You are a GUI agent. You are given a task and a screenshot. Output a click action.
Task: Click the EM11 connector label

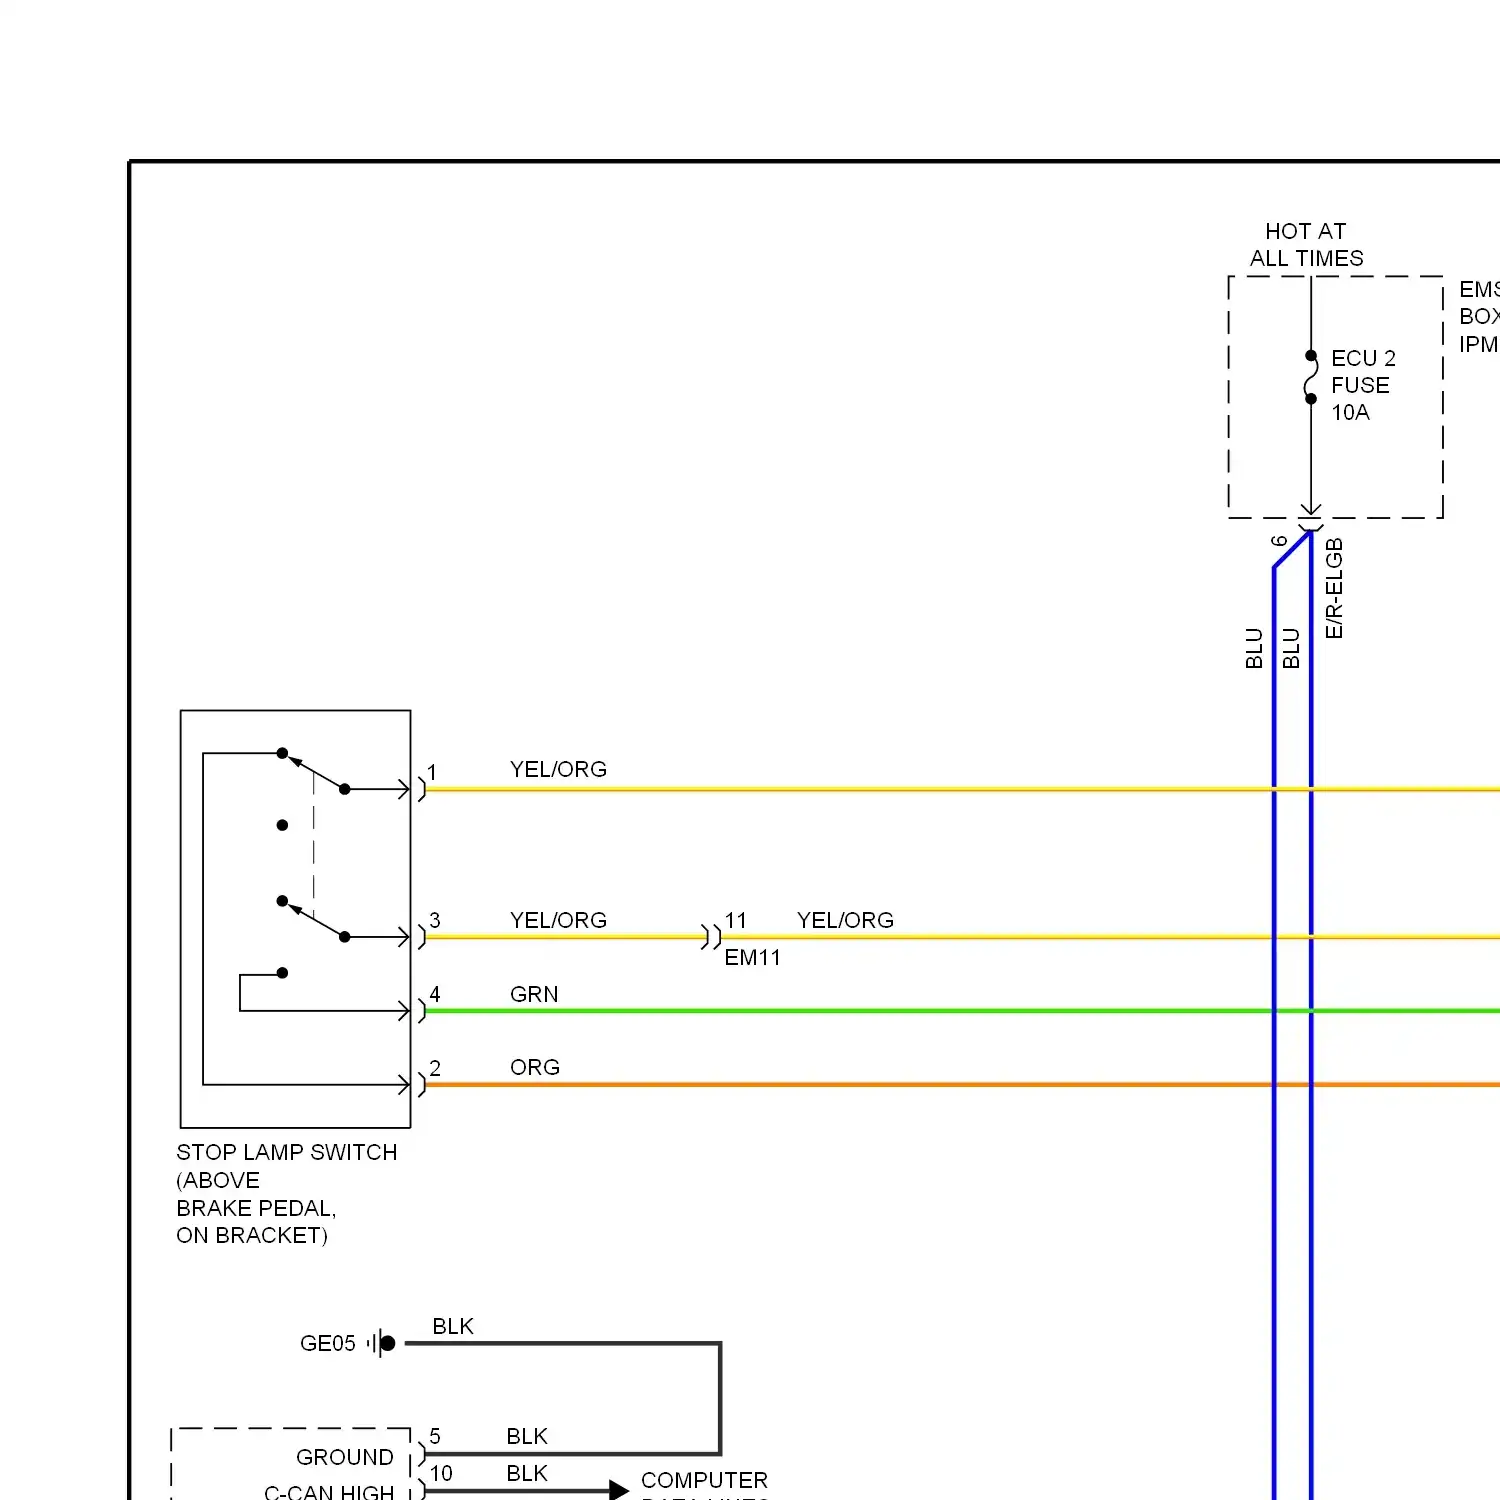tap(752, 957)
